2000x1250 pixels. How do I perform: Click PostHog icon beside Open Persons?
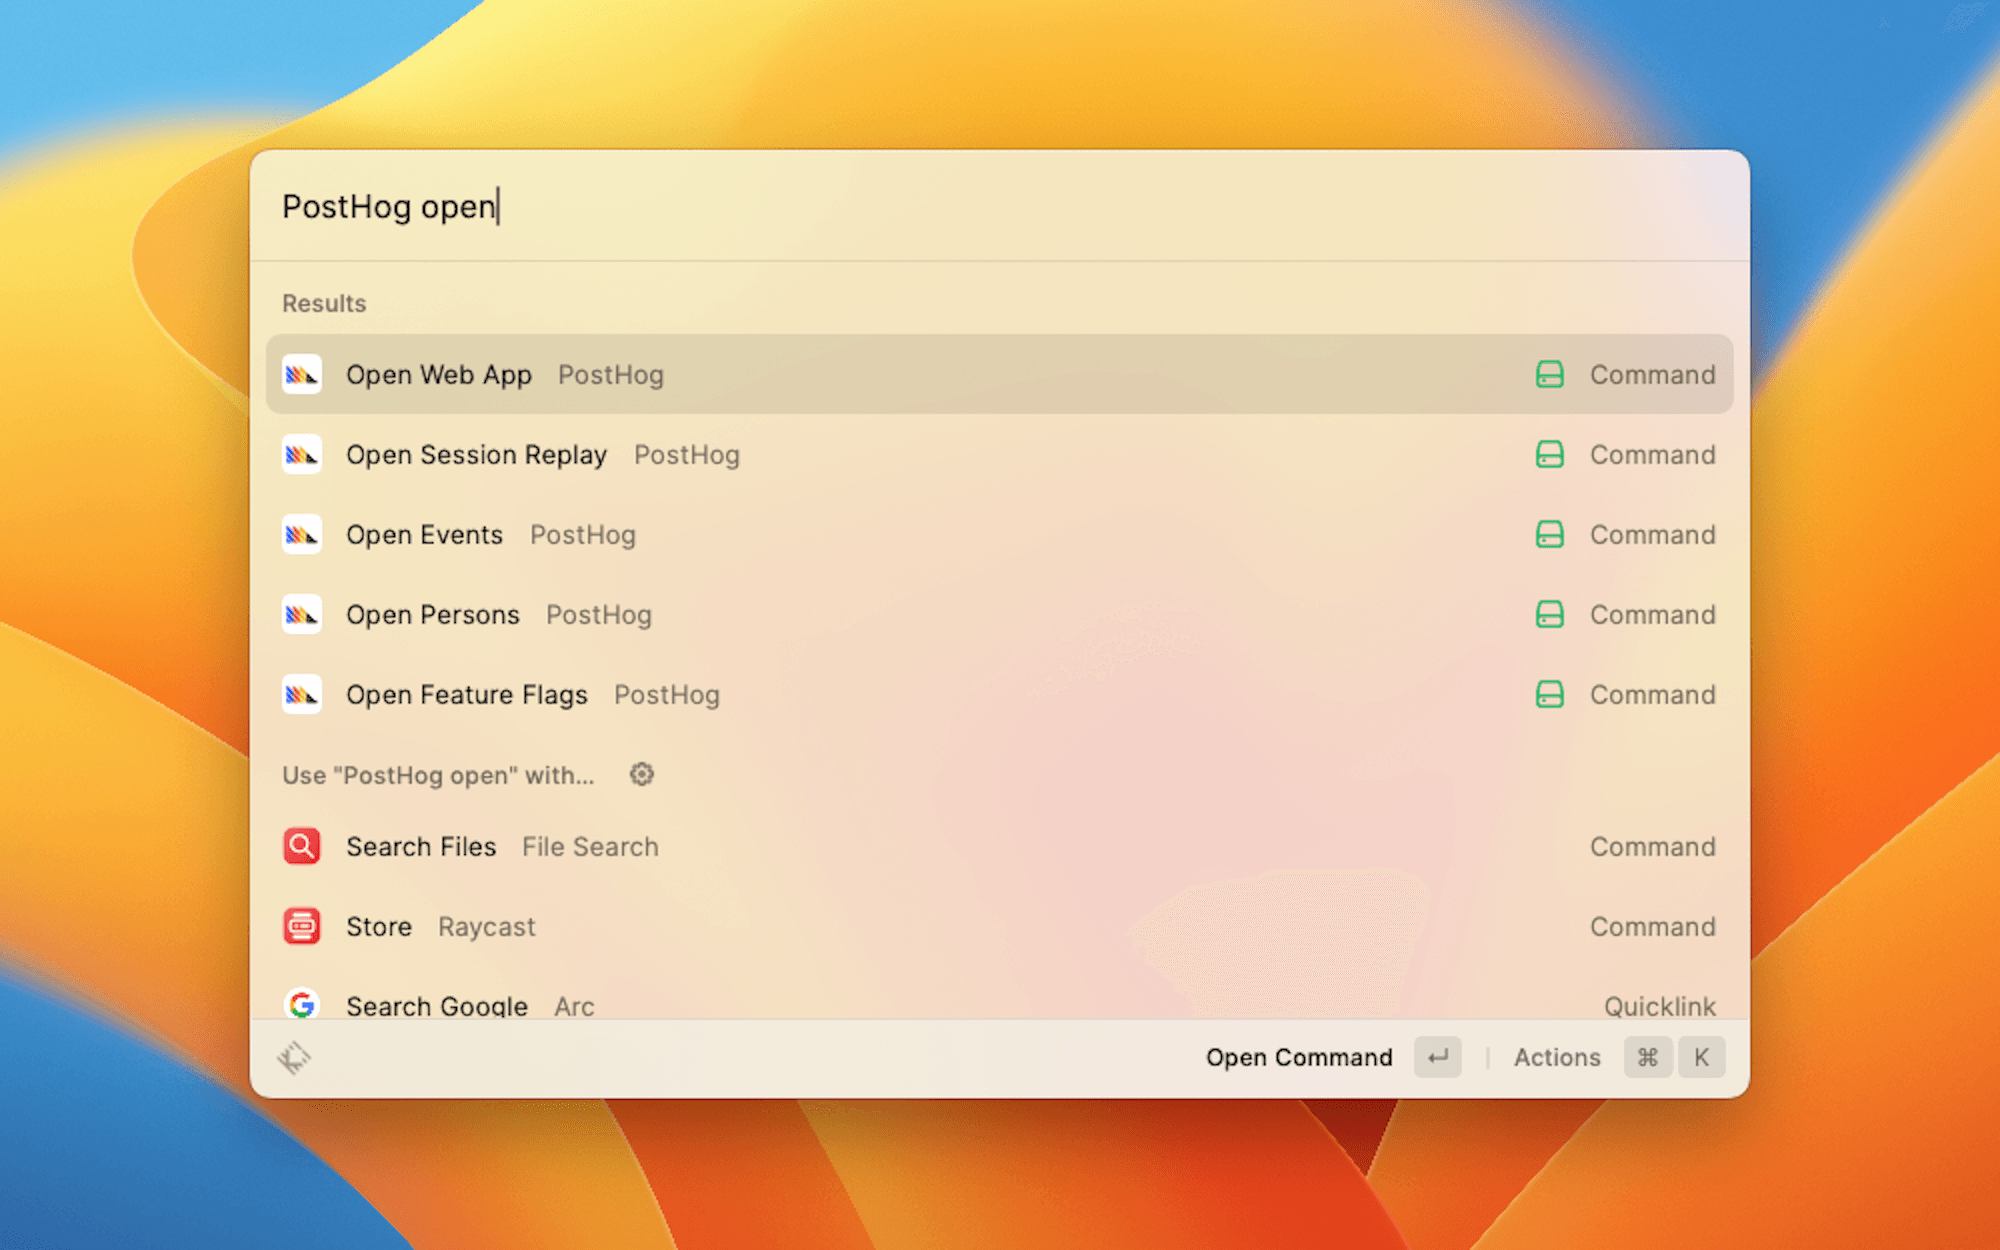301,615
